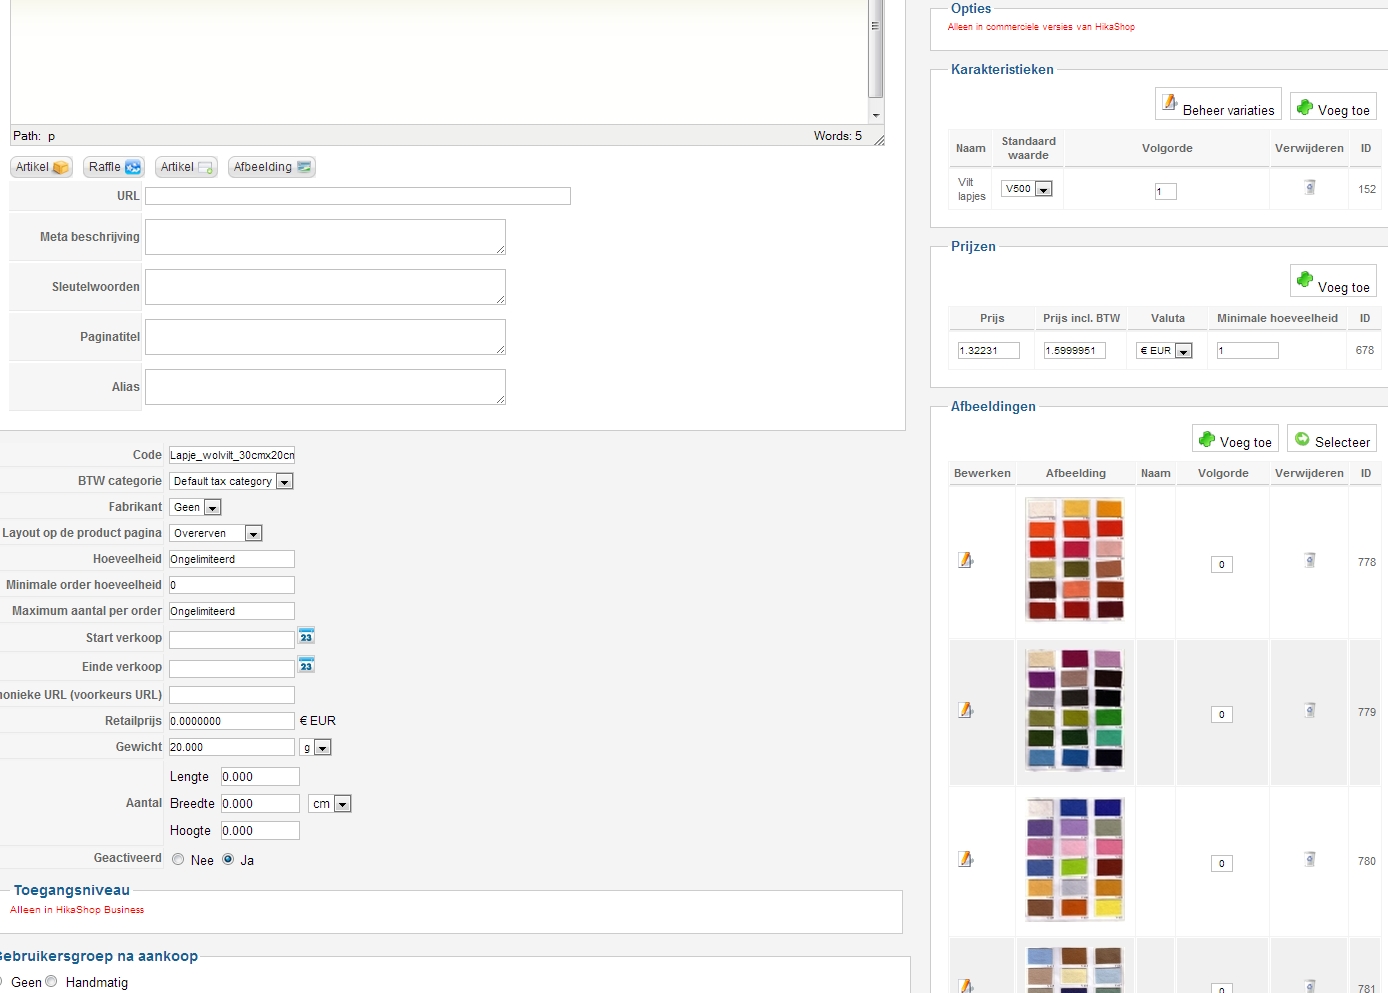Delete the Vilt lapjes characteristic row
This screenshot has width=1388, height=993.
pos(1309,188)
